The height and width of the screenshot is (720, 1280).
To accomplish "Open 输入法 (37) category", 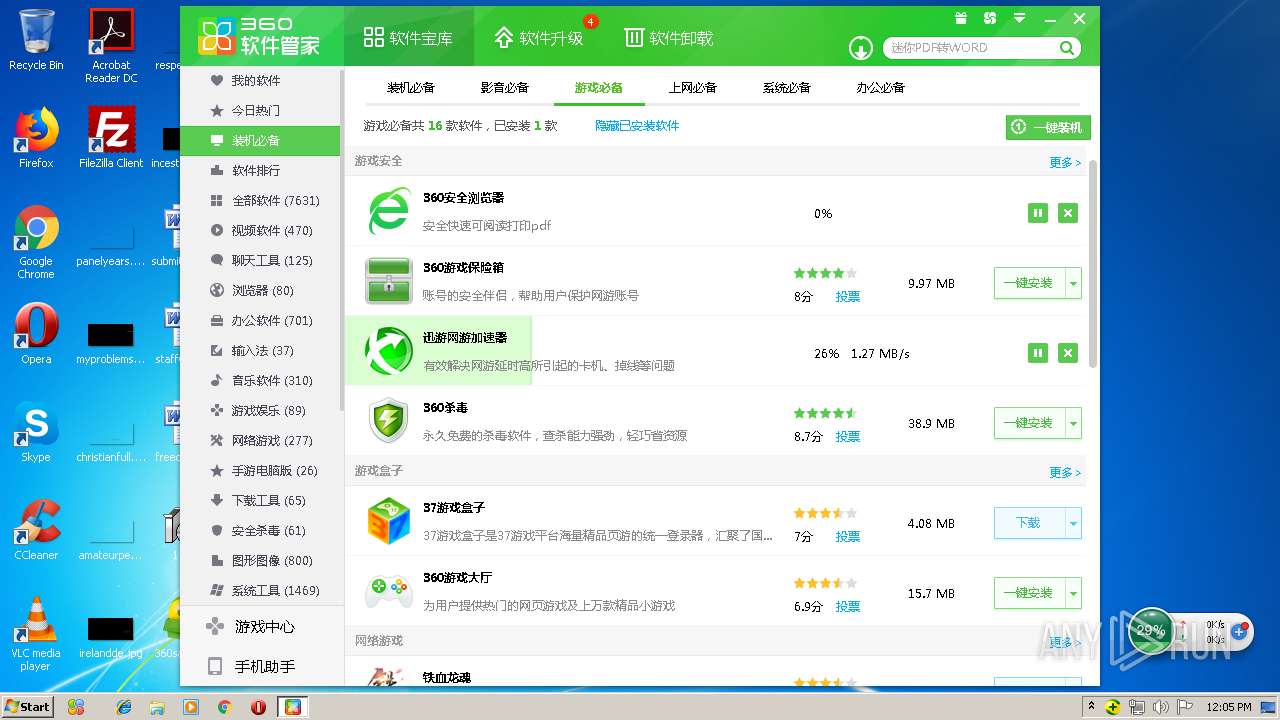I will [x=260, y=350].
